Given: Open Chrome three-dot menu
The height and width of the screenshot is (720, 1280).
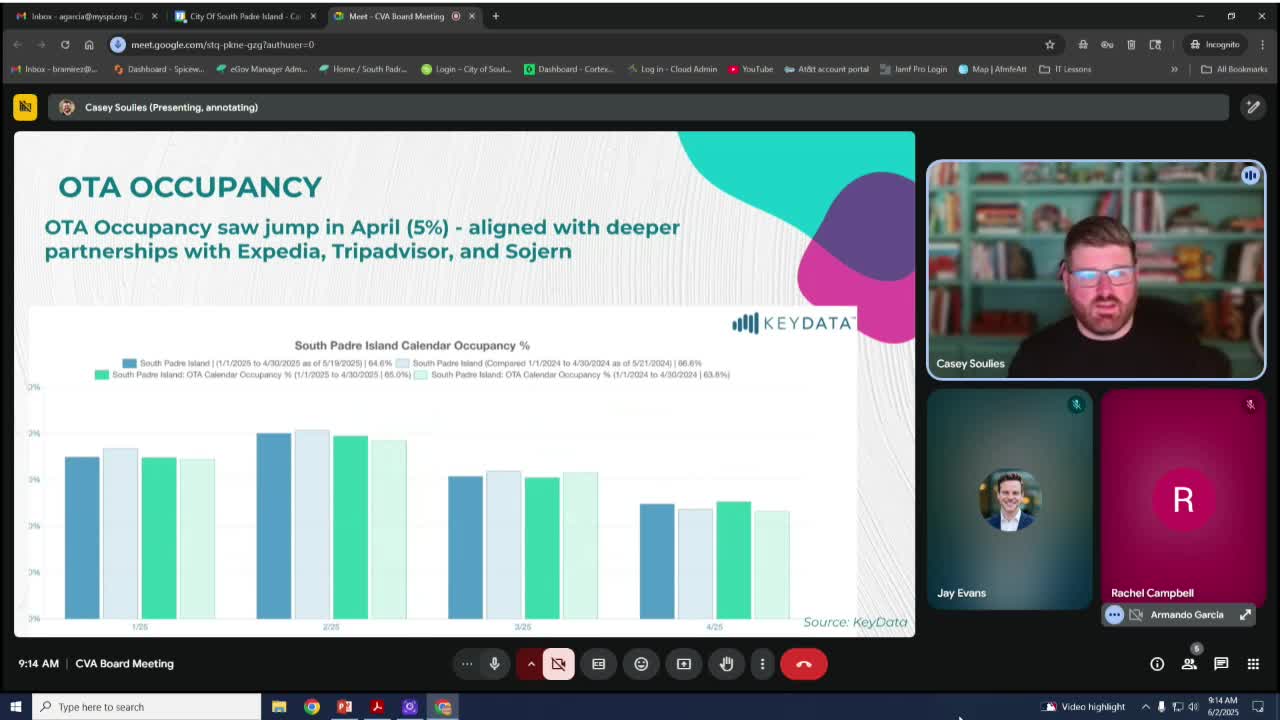Looking at the screenshot, I should click(x=1263, y=44).
